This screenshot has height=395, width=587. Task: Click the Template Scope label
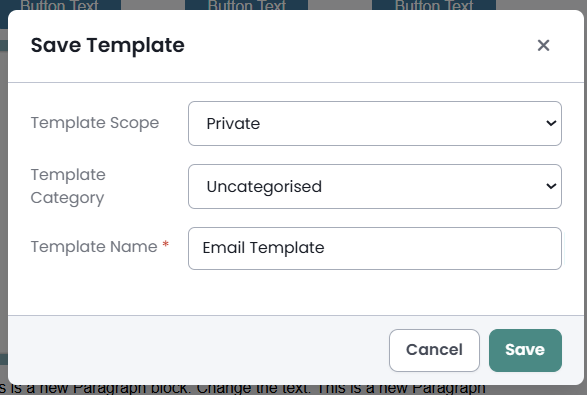click(x=95, y=123)
